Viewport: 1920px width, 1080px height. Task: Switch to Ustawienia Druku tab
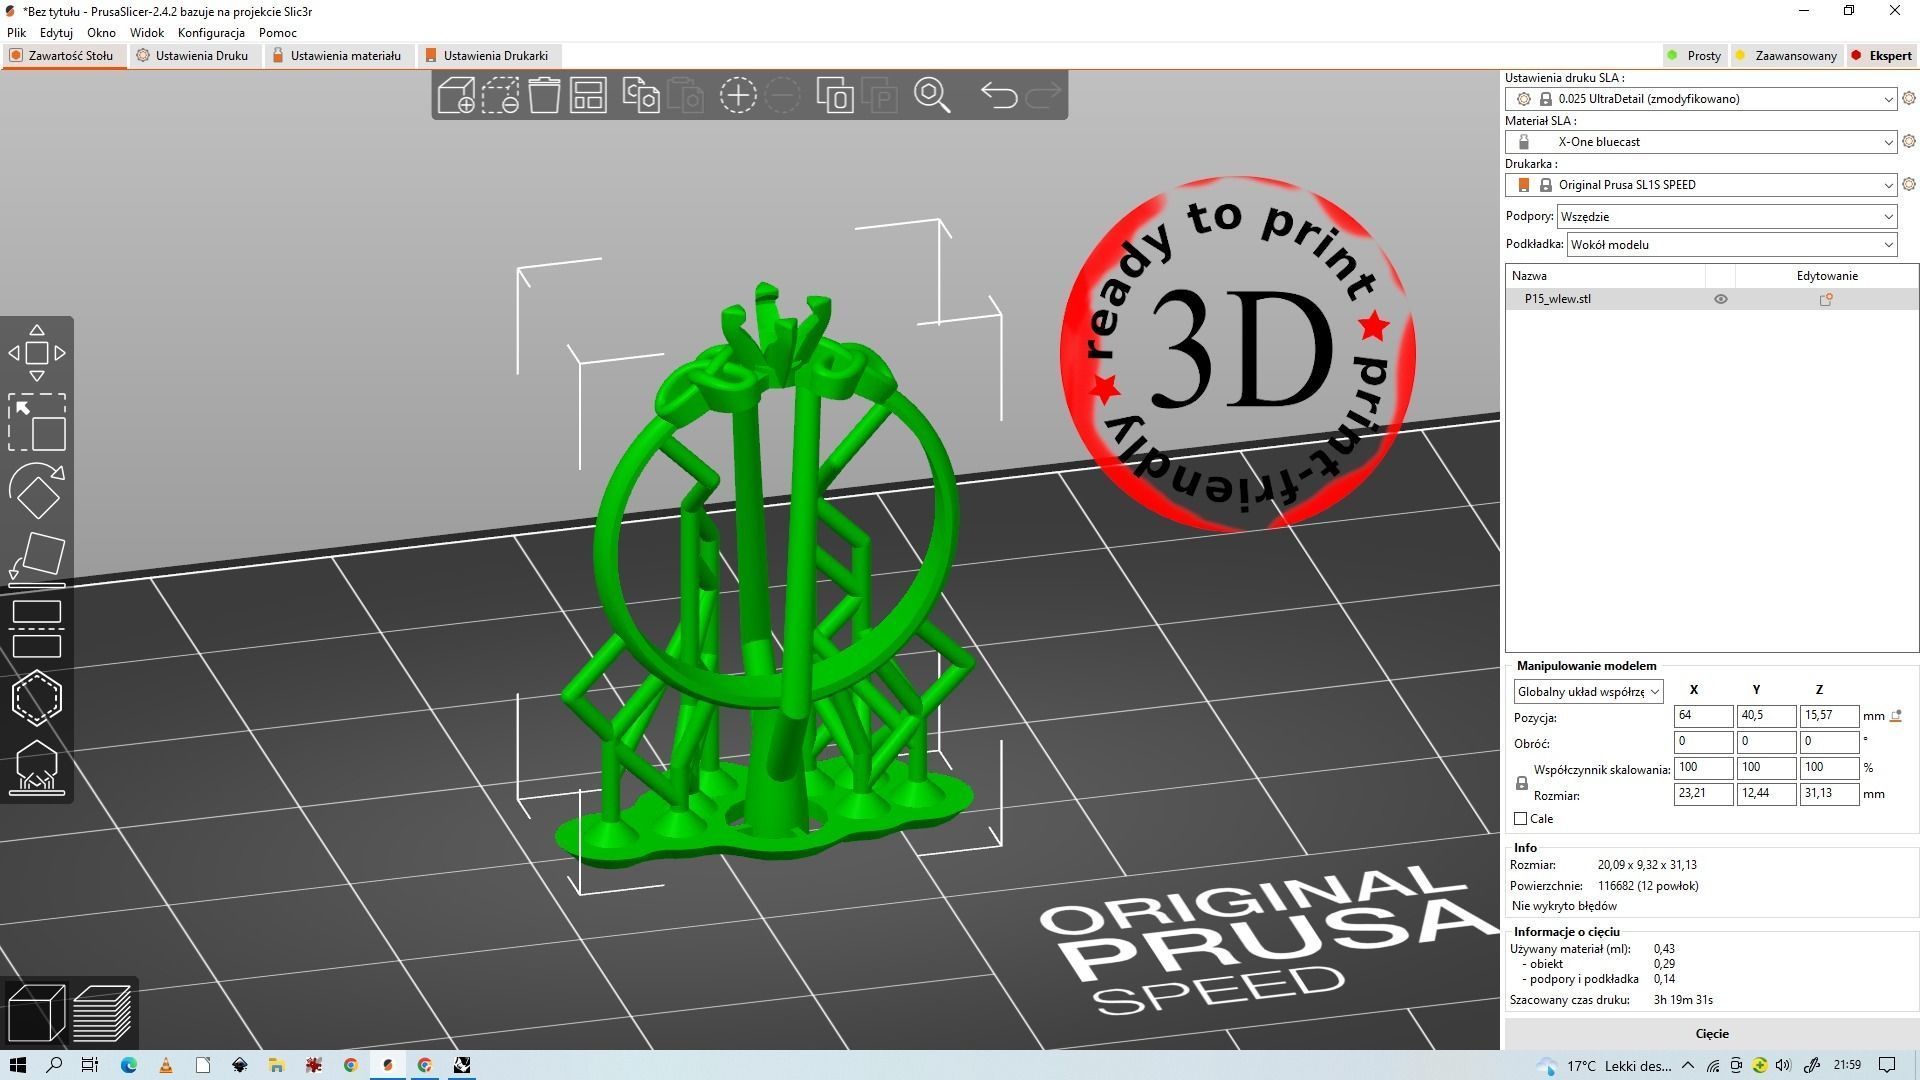tap(193, 56)
